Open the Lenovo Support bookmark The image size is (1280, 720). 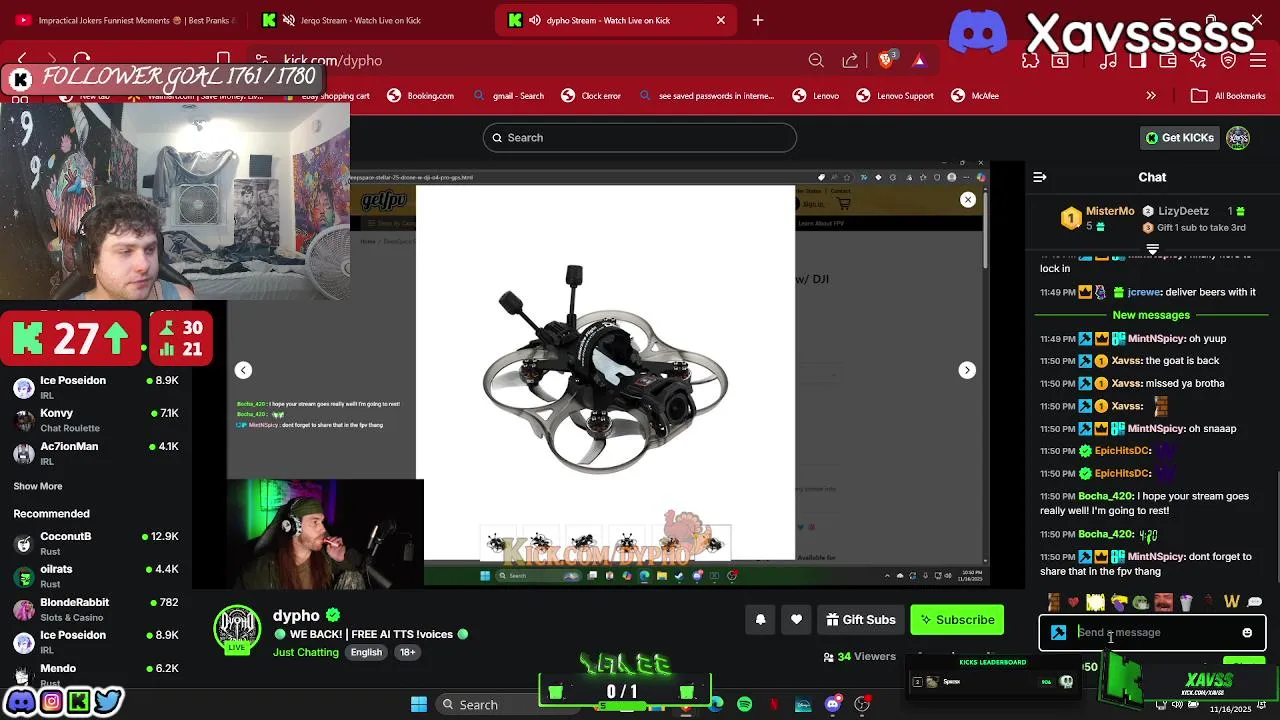(x=895, y=96)
